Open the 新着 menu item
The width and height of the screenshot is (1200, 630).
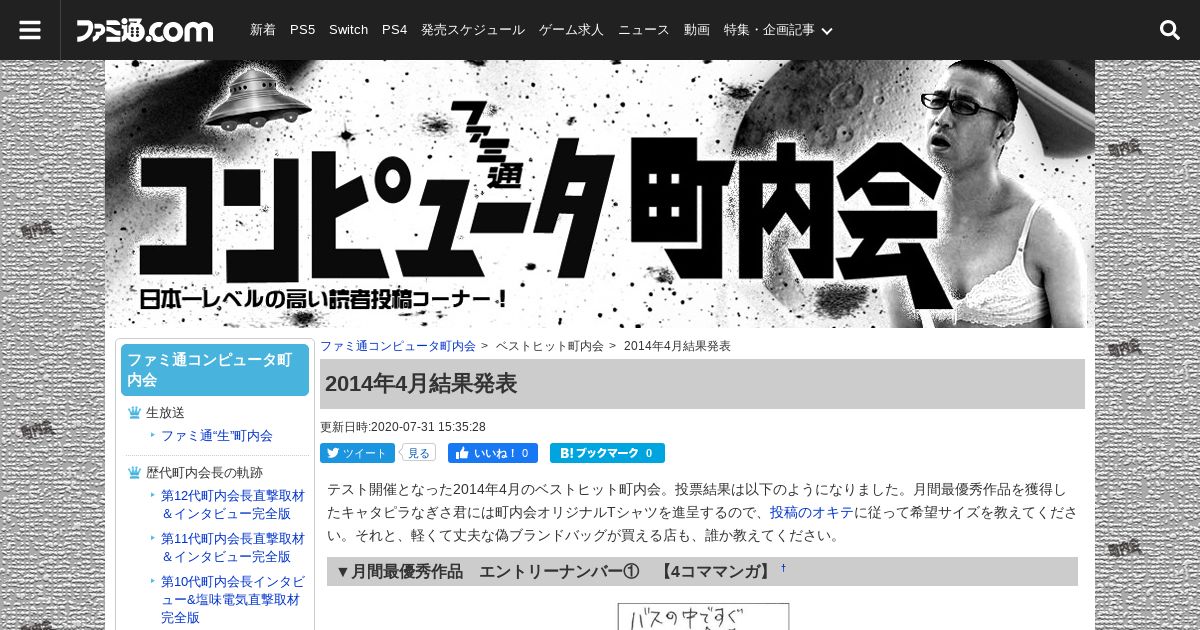(263, 30)
